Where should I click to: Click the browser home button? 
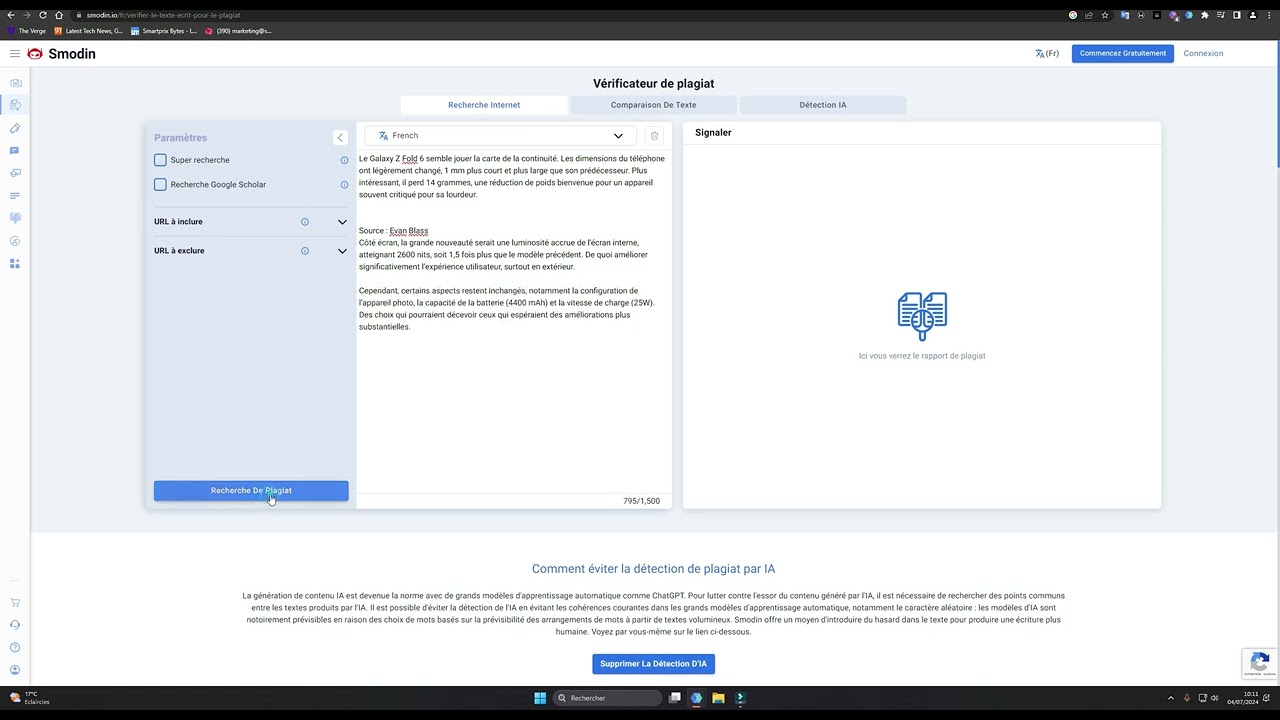pos(59,15)
